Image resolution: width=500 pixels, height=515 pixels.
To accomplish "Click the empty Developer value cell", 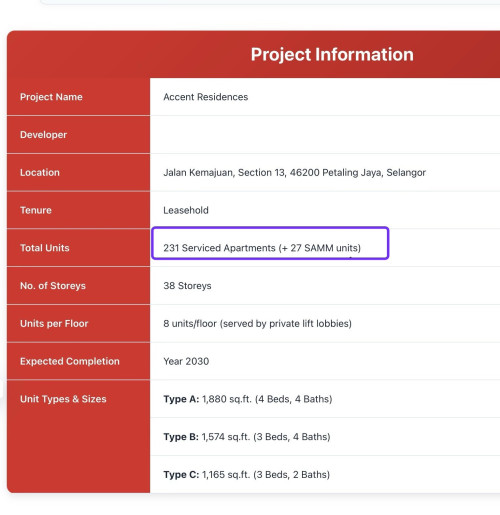I will click(x=325, y=135).
